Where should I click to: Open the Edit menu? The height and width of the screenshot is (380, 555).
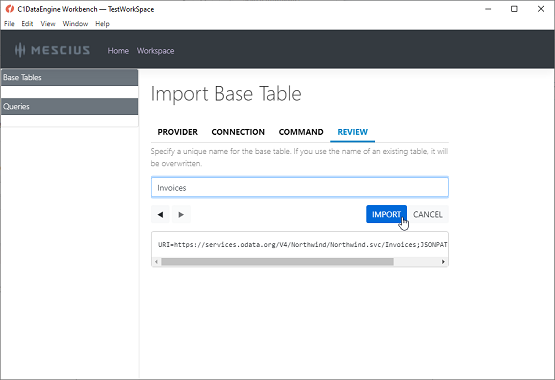[27, 24]
